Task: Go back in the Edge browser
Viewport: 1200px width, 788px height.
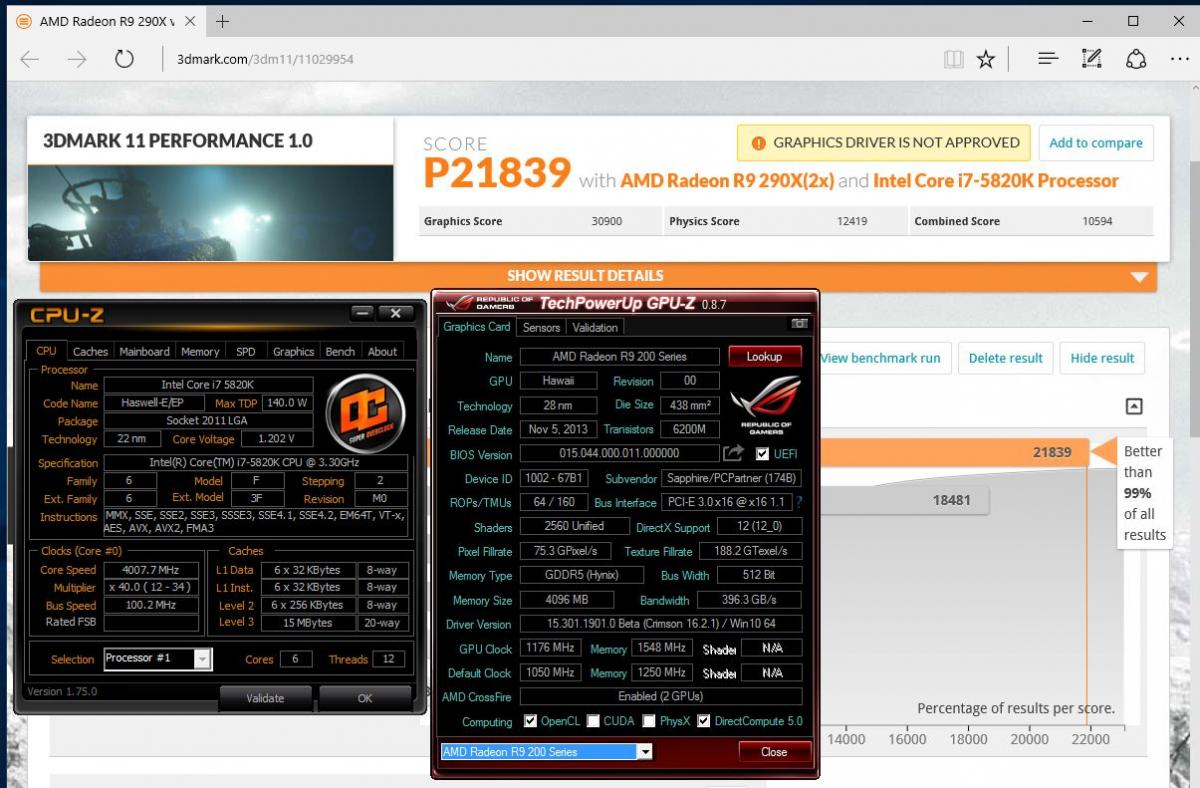Action: (x=30, y=59)
